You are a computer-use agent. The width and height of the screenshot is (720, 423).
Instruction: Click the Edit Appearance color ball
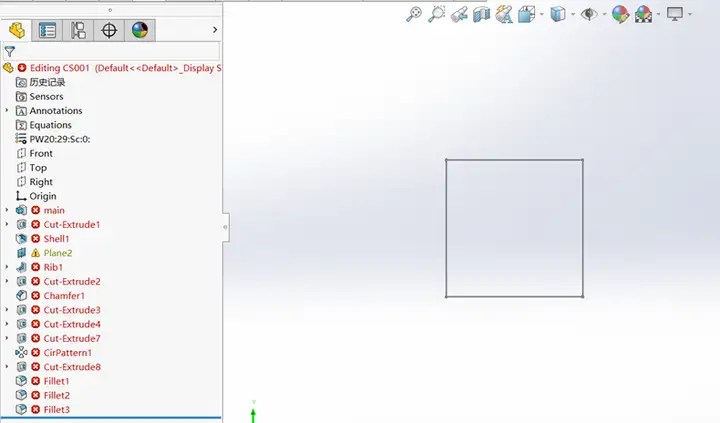click(620, 14)
